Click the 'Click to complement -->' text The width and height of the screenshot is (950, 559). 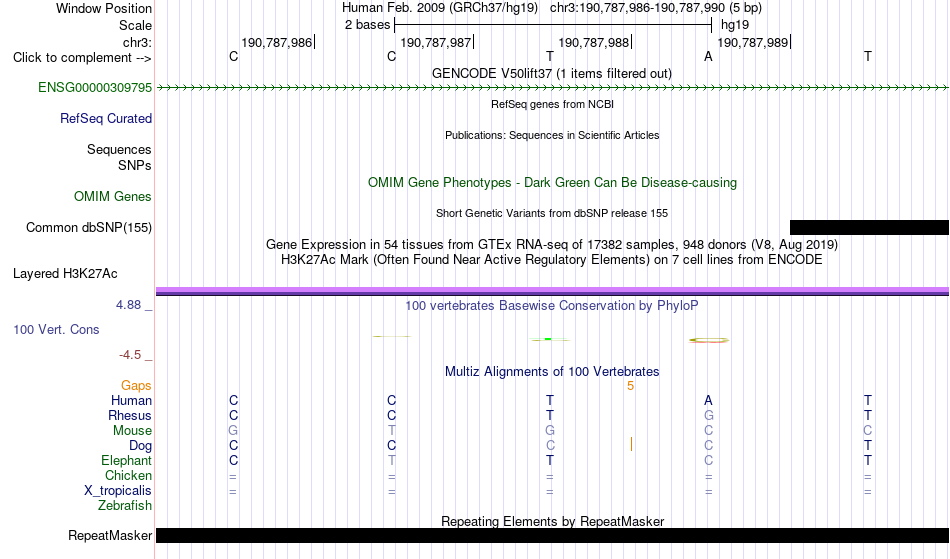(x=82, y=58)
